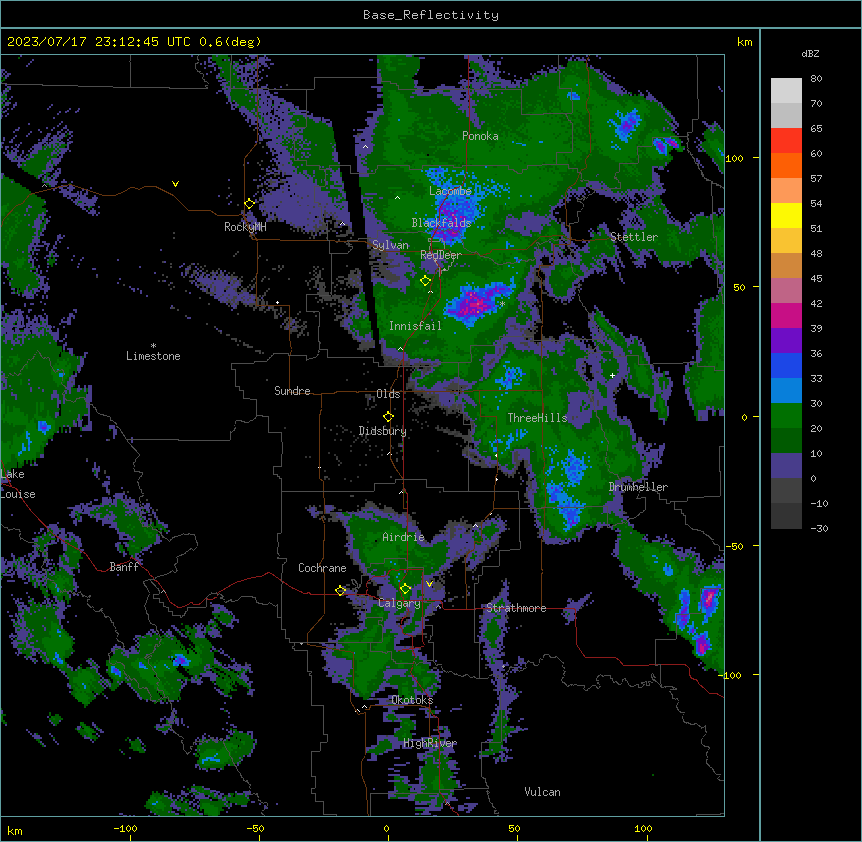Click the ThreeHills town label
The width and height of the screenshot is (862, 842).
[537, 418]
